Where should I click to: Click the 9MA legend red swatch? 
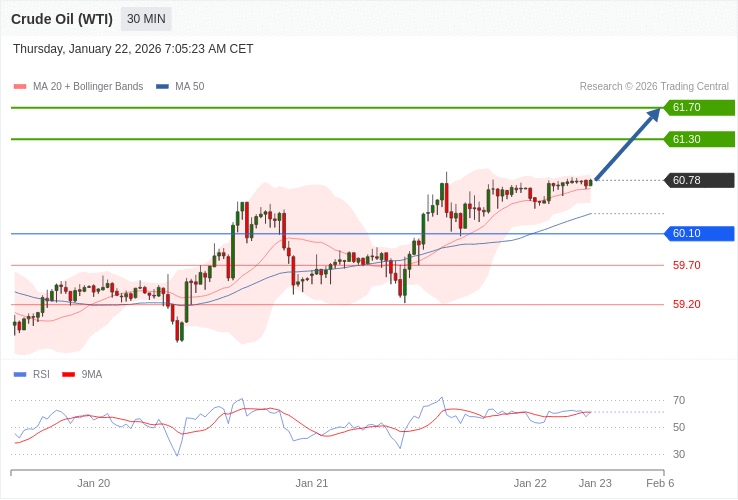click(x=69, y=375)
